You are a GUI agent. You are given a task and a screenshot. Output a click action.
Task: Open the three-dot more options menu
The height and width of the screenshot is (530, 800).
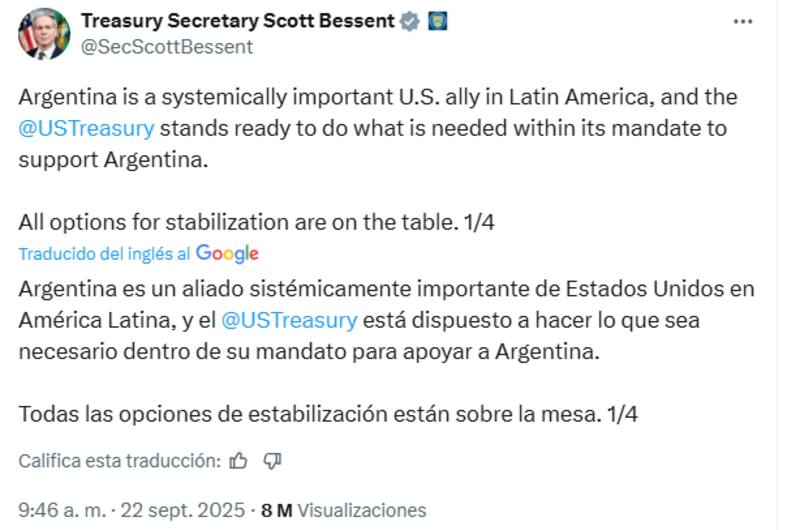742,21
